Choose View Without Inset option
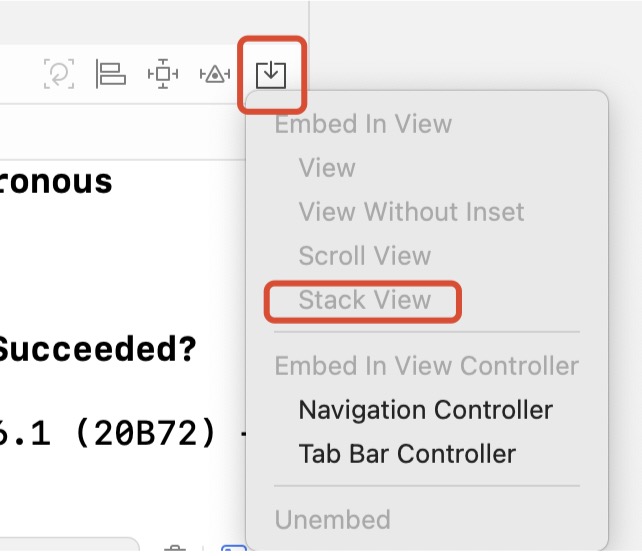 [x=411, y=212]
